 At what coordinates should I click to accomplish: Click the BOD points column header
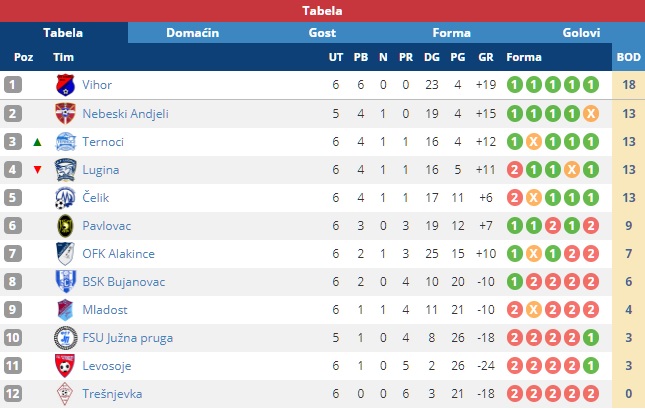click(628, 57)
